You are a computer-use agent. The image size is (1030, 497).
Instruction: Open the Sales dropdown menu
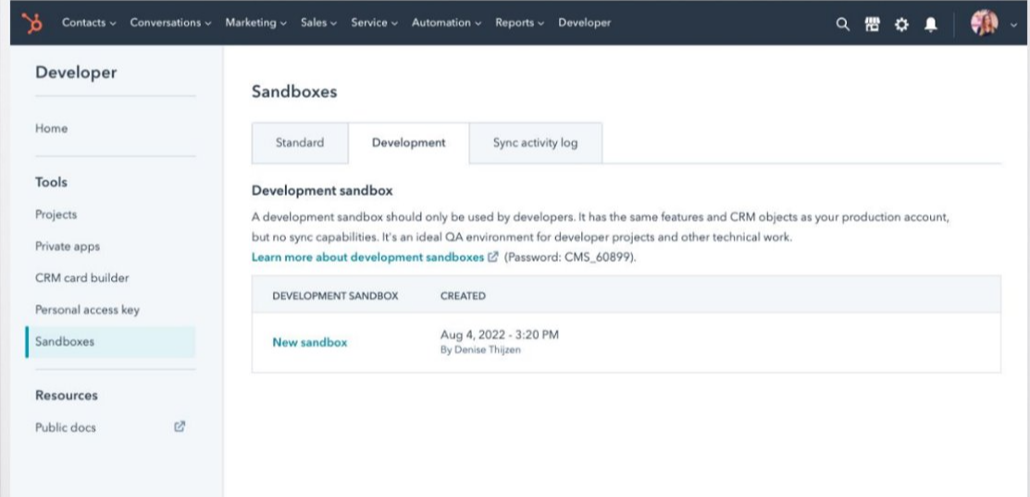pos(319,22)
